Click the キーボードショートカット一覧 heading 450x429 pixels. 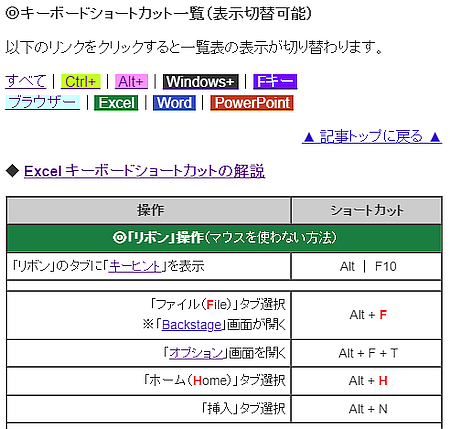(158, 14)
